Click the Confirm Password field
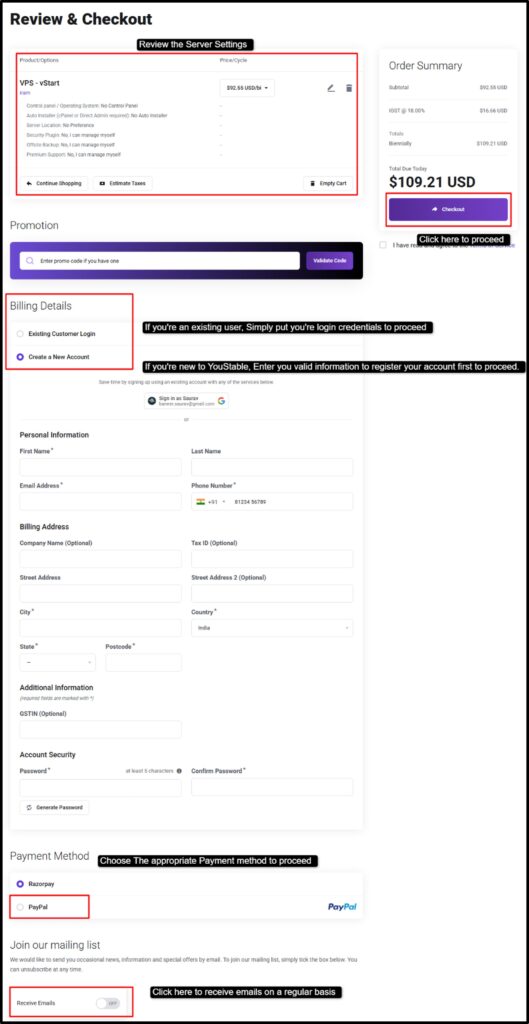This screenshot has height=1024, width=529. coord(272,787)
